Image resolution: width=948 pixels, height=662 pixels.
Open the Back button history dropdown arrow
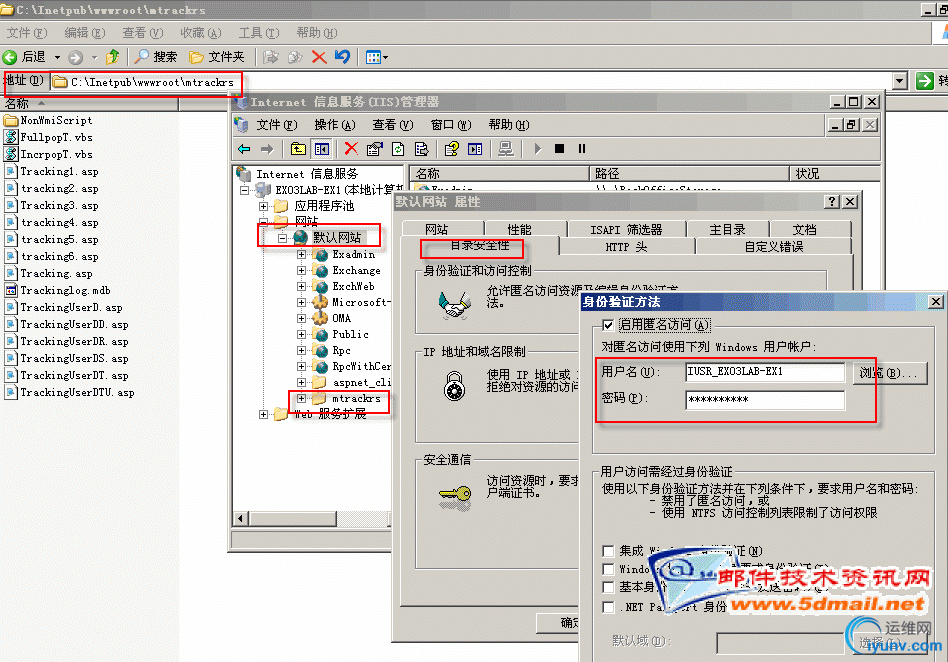click(x=57, y=57)
